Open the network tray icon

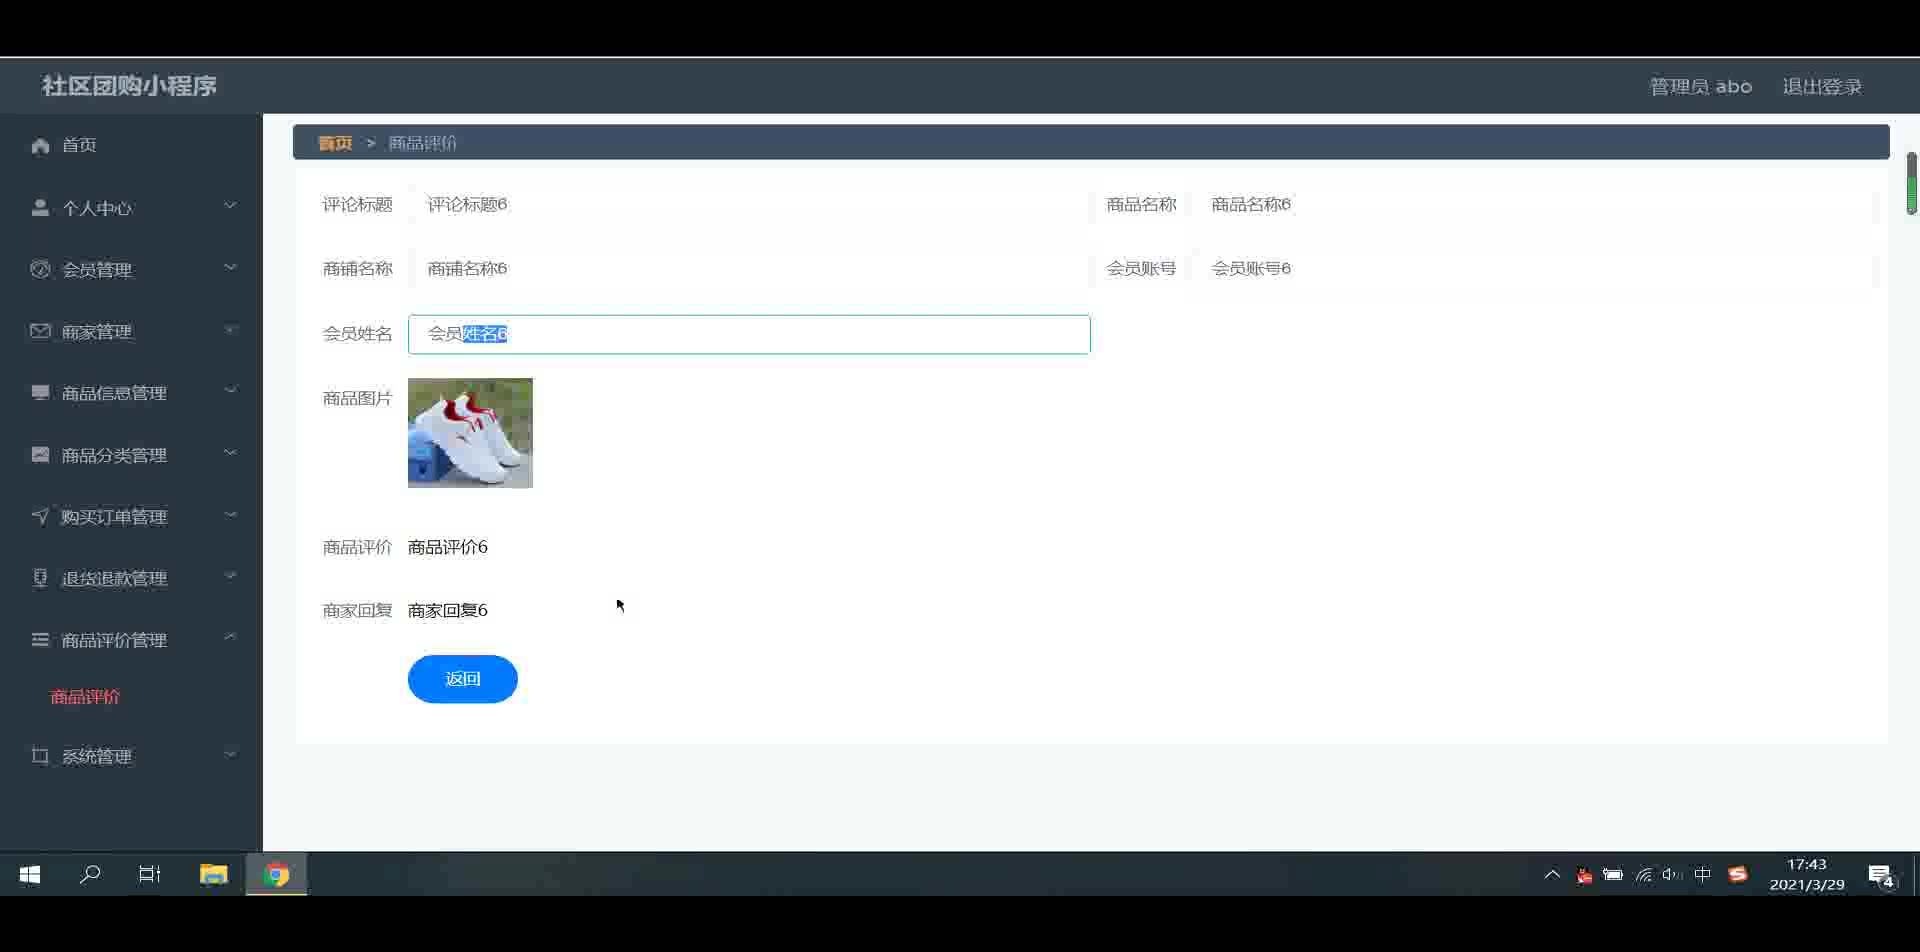tap(1643, 875)
